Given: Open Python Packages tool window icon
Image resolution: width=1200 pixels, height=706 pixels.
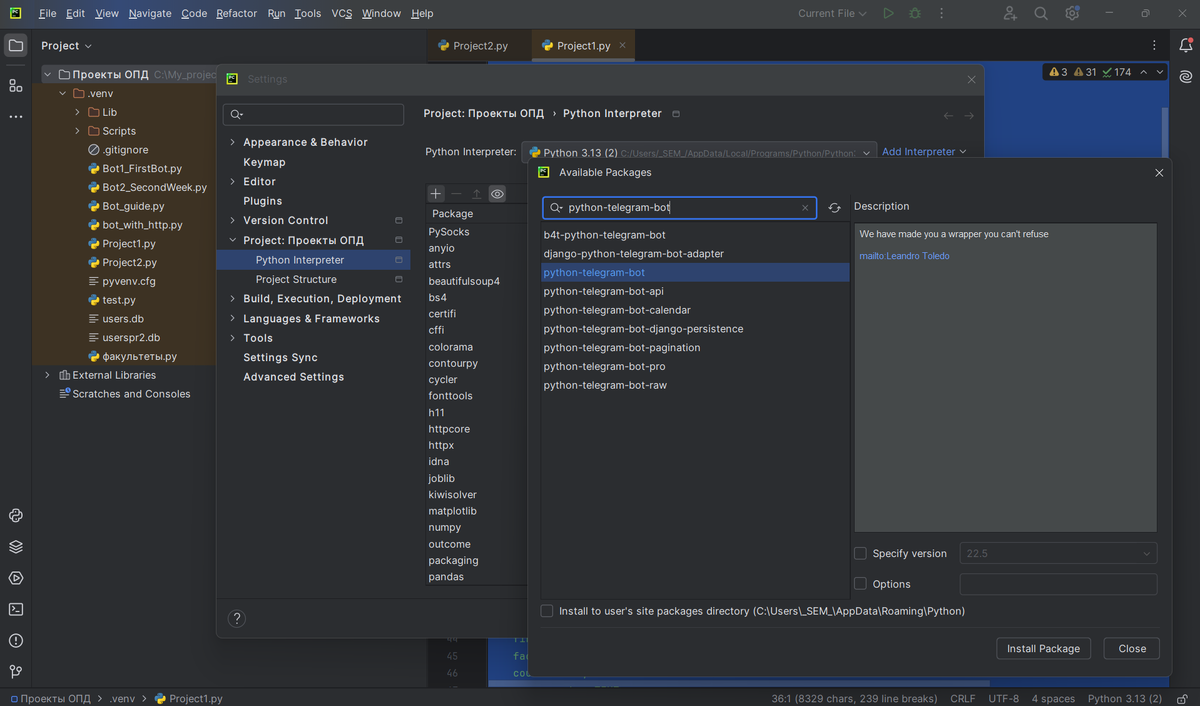Looking at the screenshot, I should 15,516.
